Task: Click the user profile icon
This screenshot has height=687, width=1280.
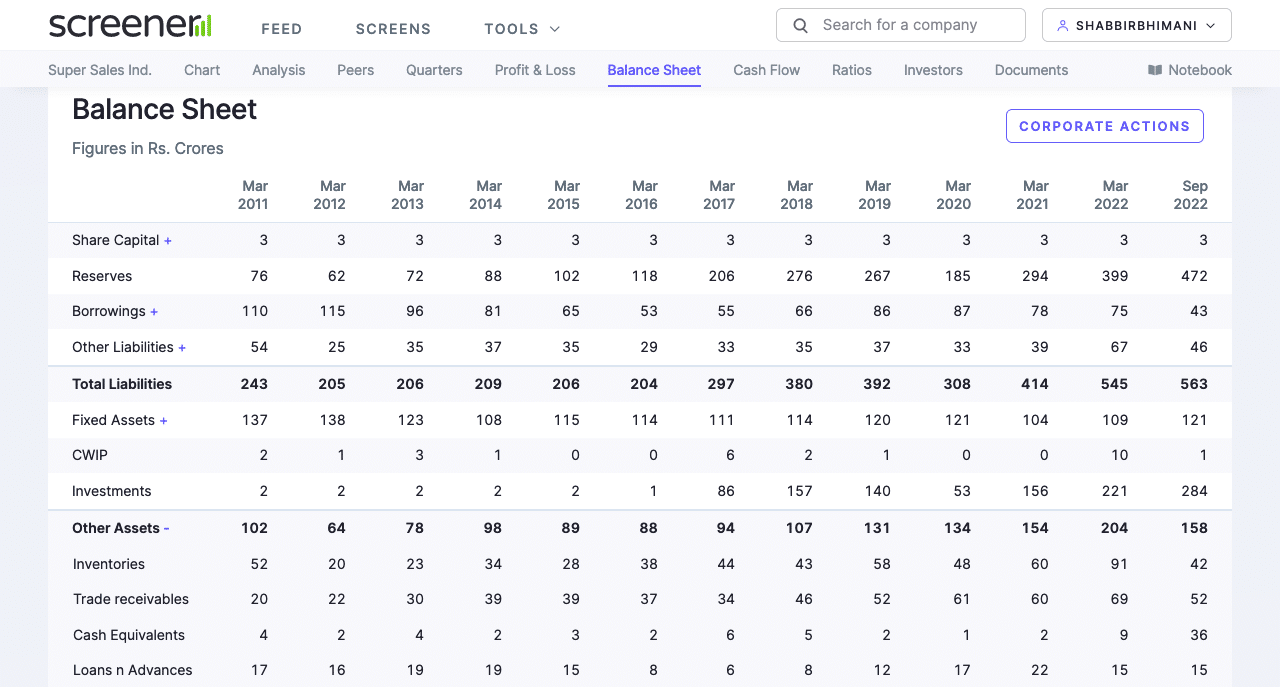Action: 1062,26
